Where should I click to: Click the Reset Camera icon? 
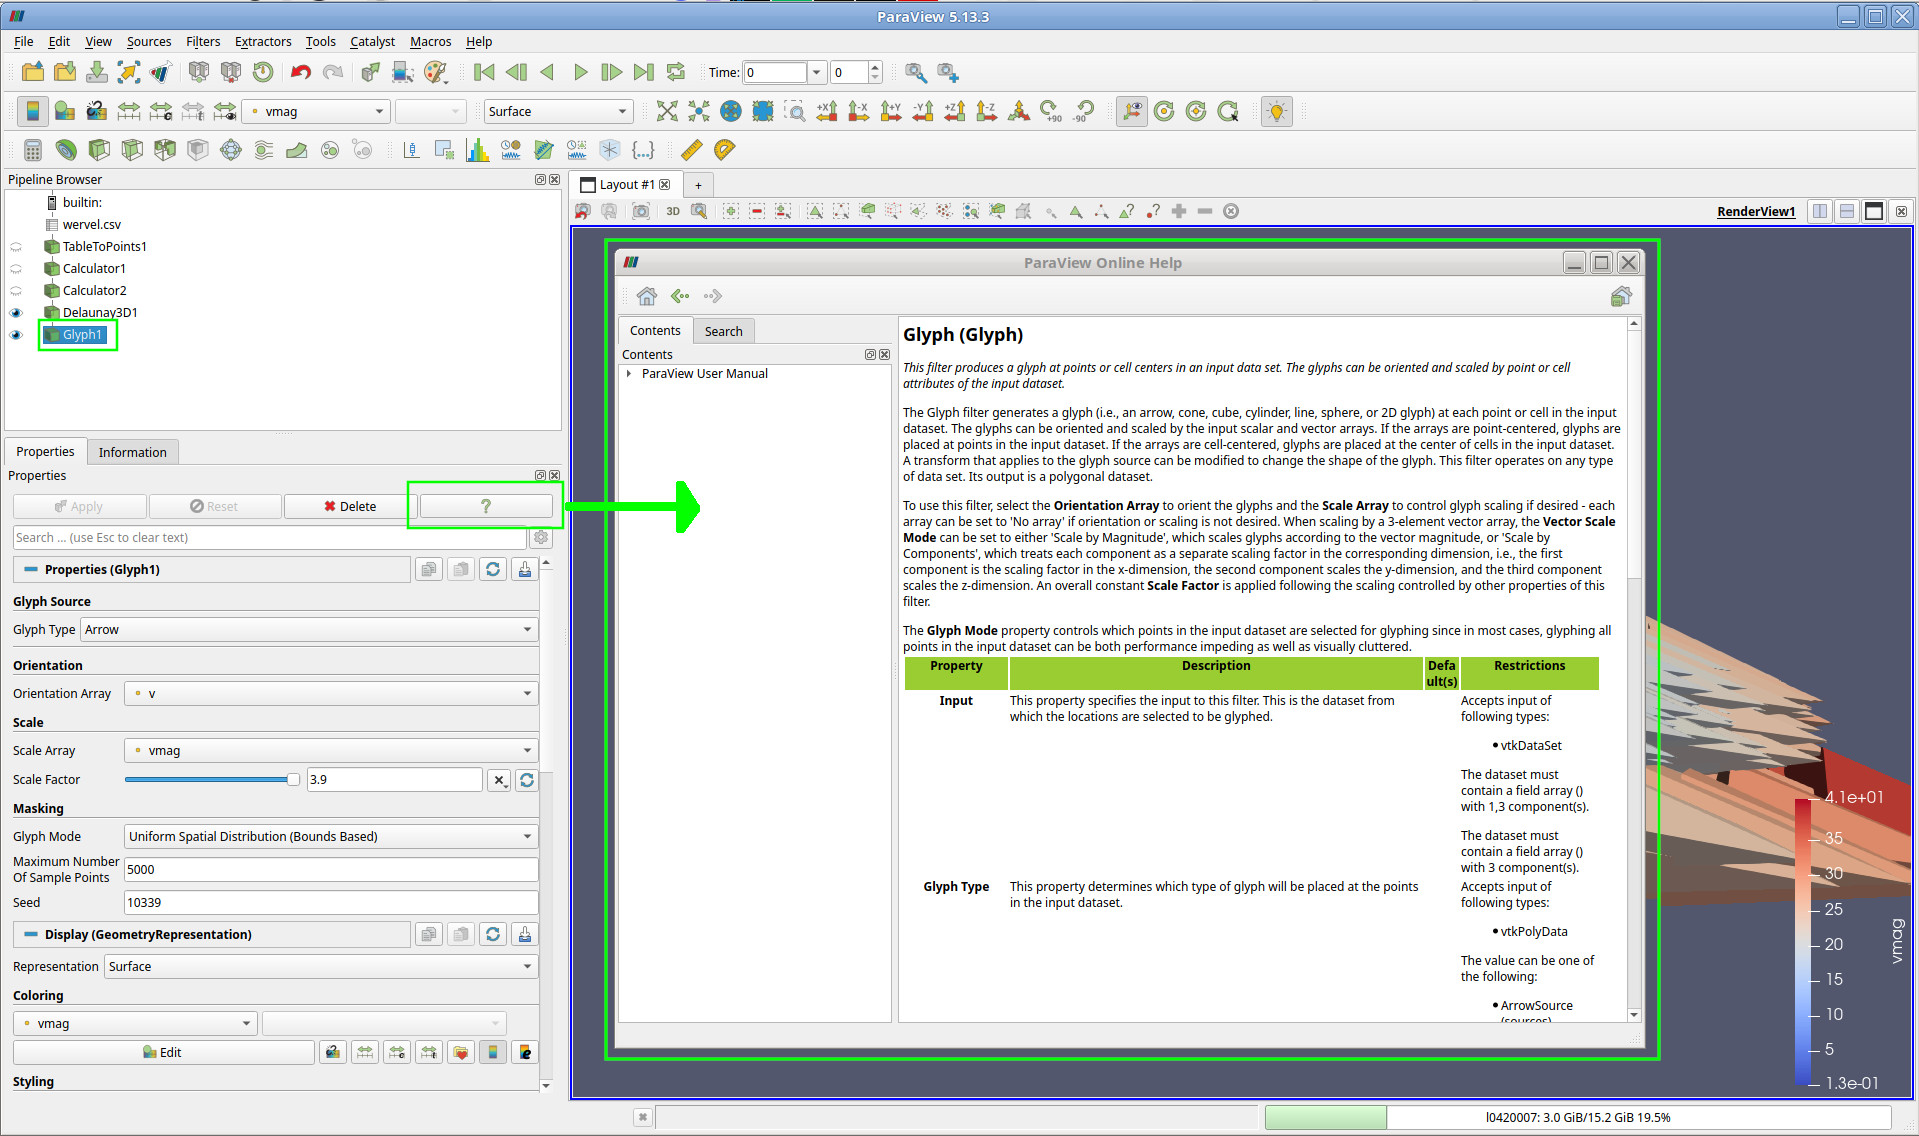tap(667, 111)
